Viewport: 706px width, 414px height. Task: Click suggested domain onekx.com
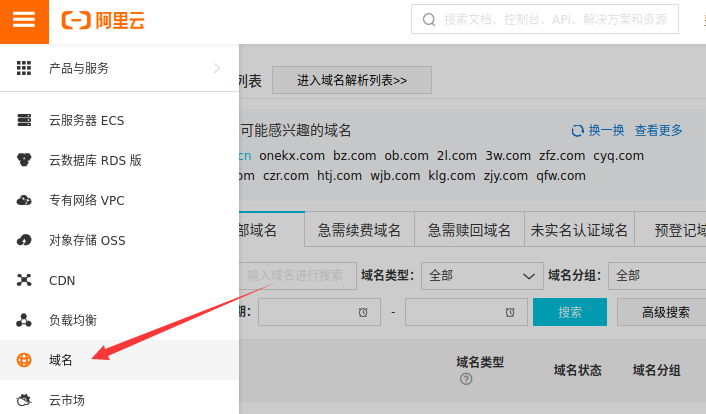coord(292,156)
